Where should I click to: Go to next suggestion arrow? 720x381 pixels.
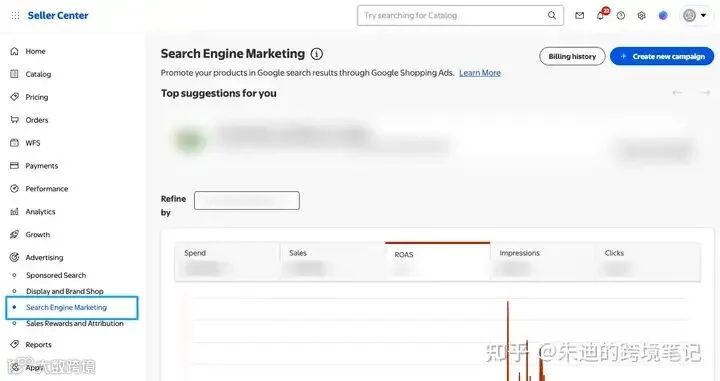click(705, 93)
